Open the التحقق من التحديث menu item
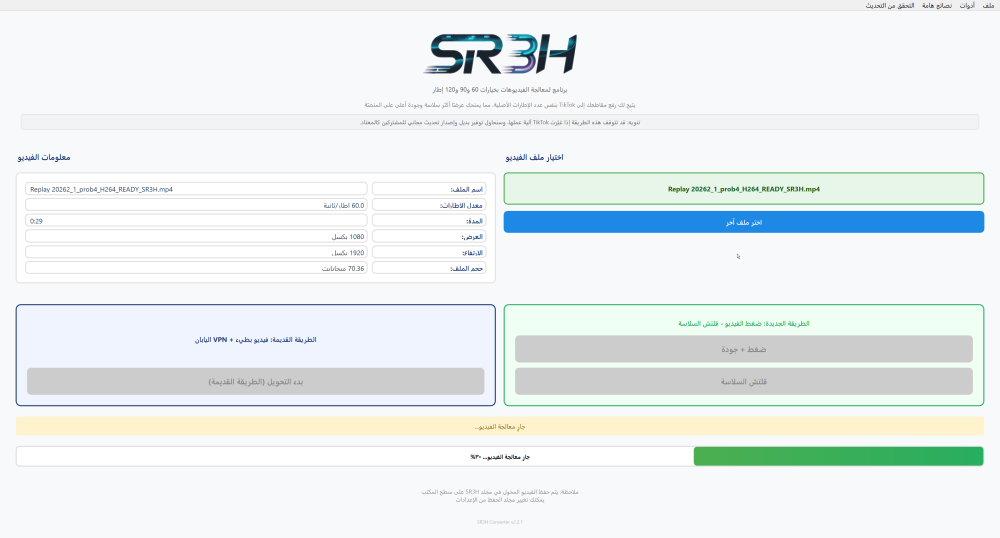1000x538 pixels. (x=890, y=5)
